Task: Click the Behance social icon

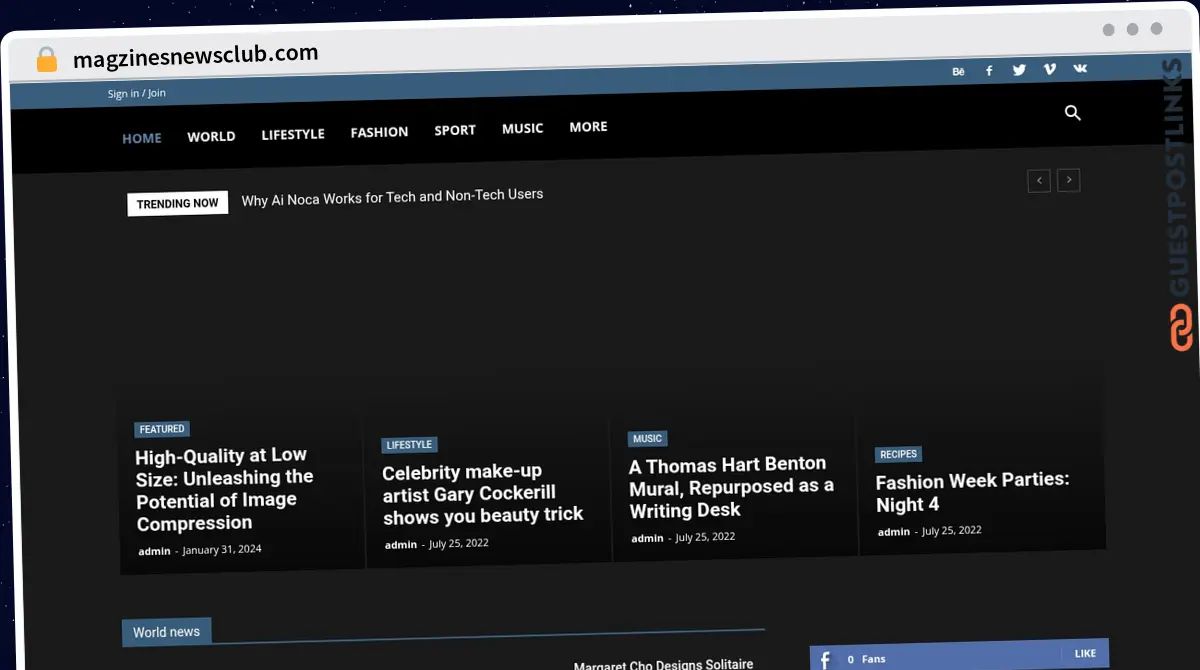Action: point(958,71)
